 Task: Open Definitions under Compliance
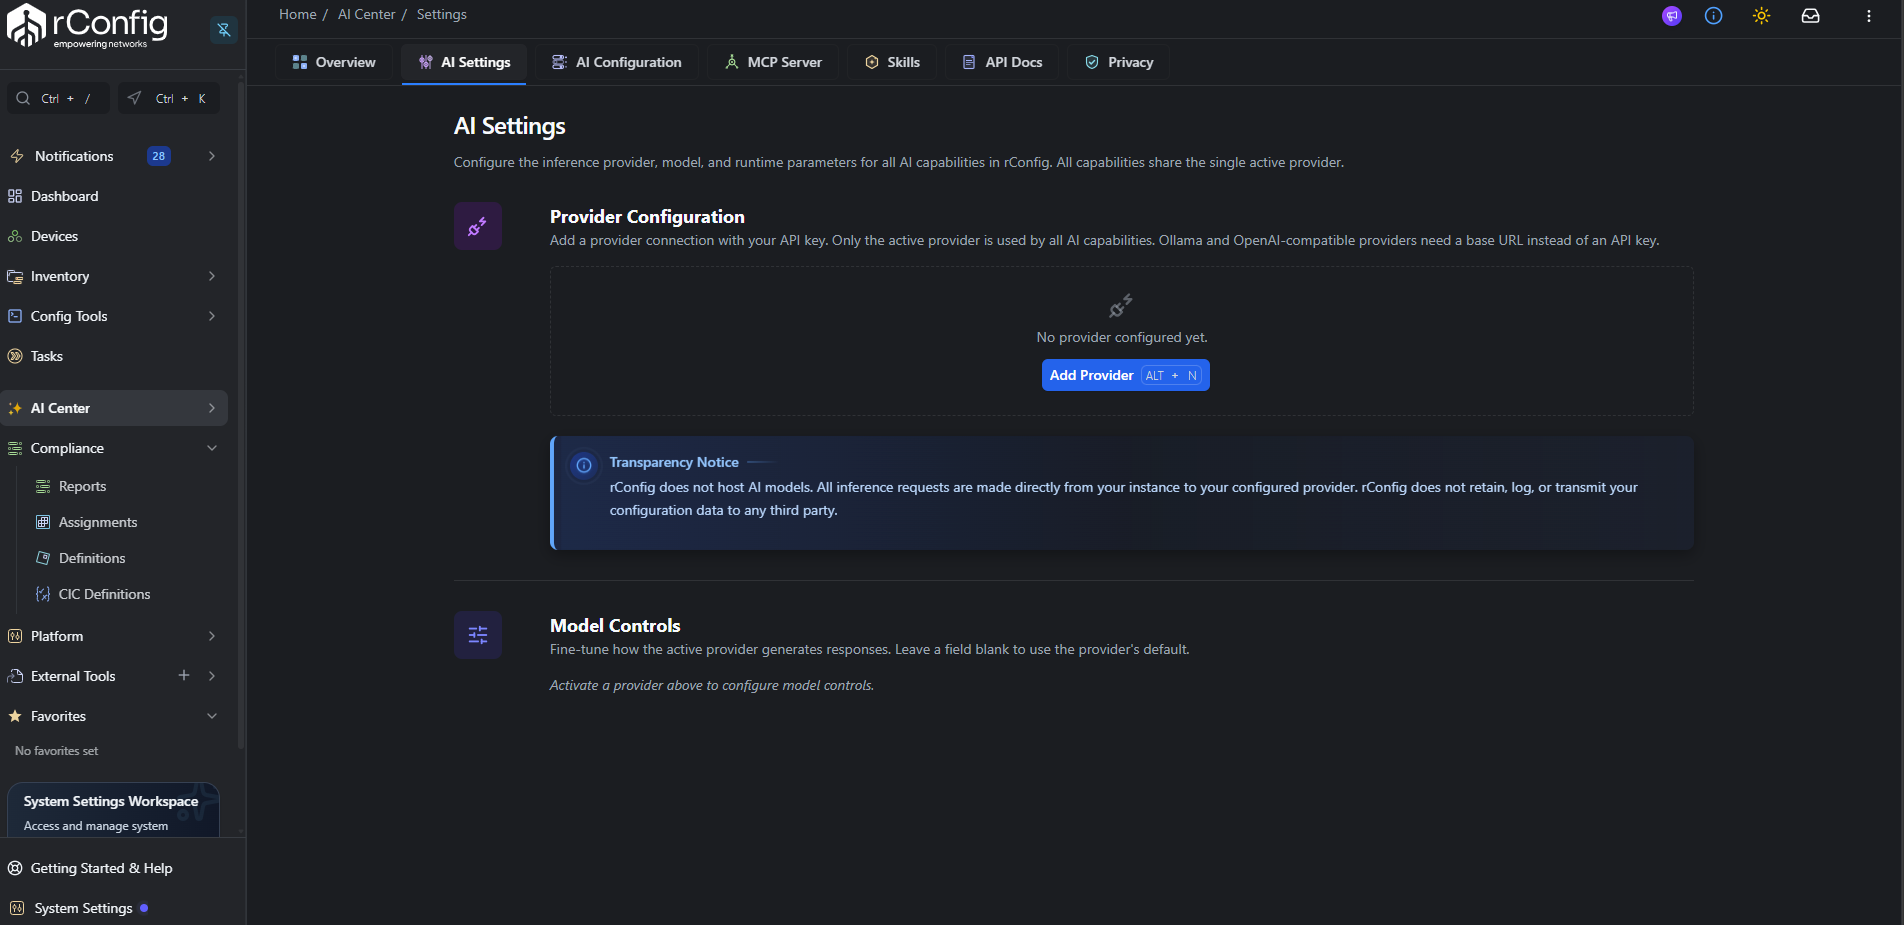(x=92, y=558)
